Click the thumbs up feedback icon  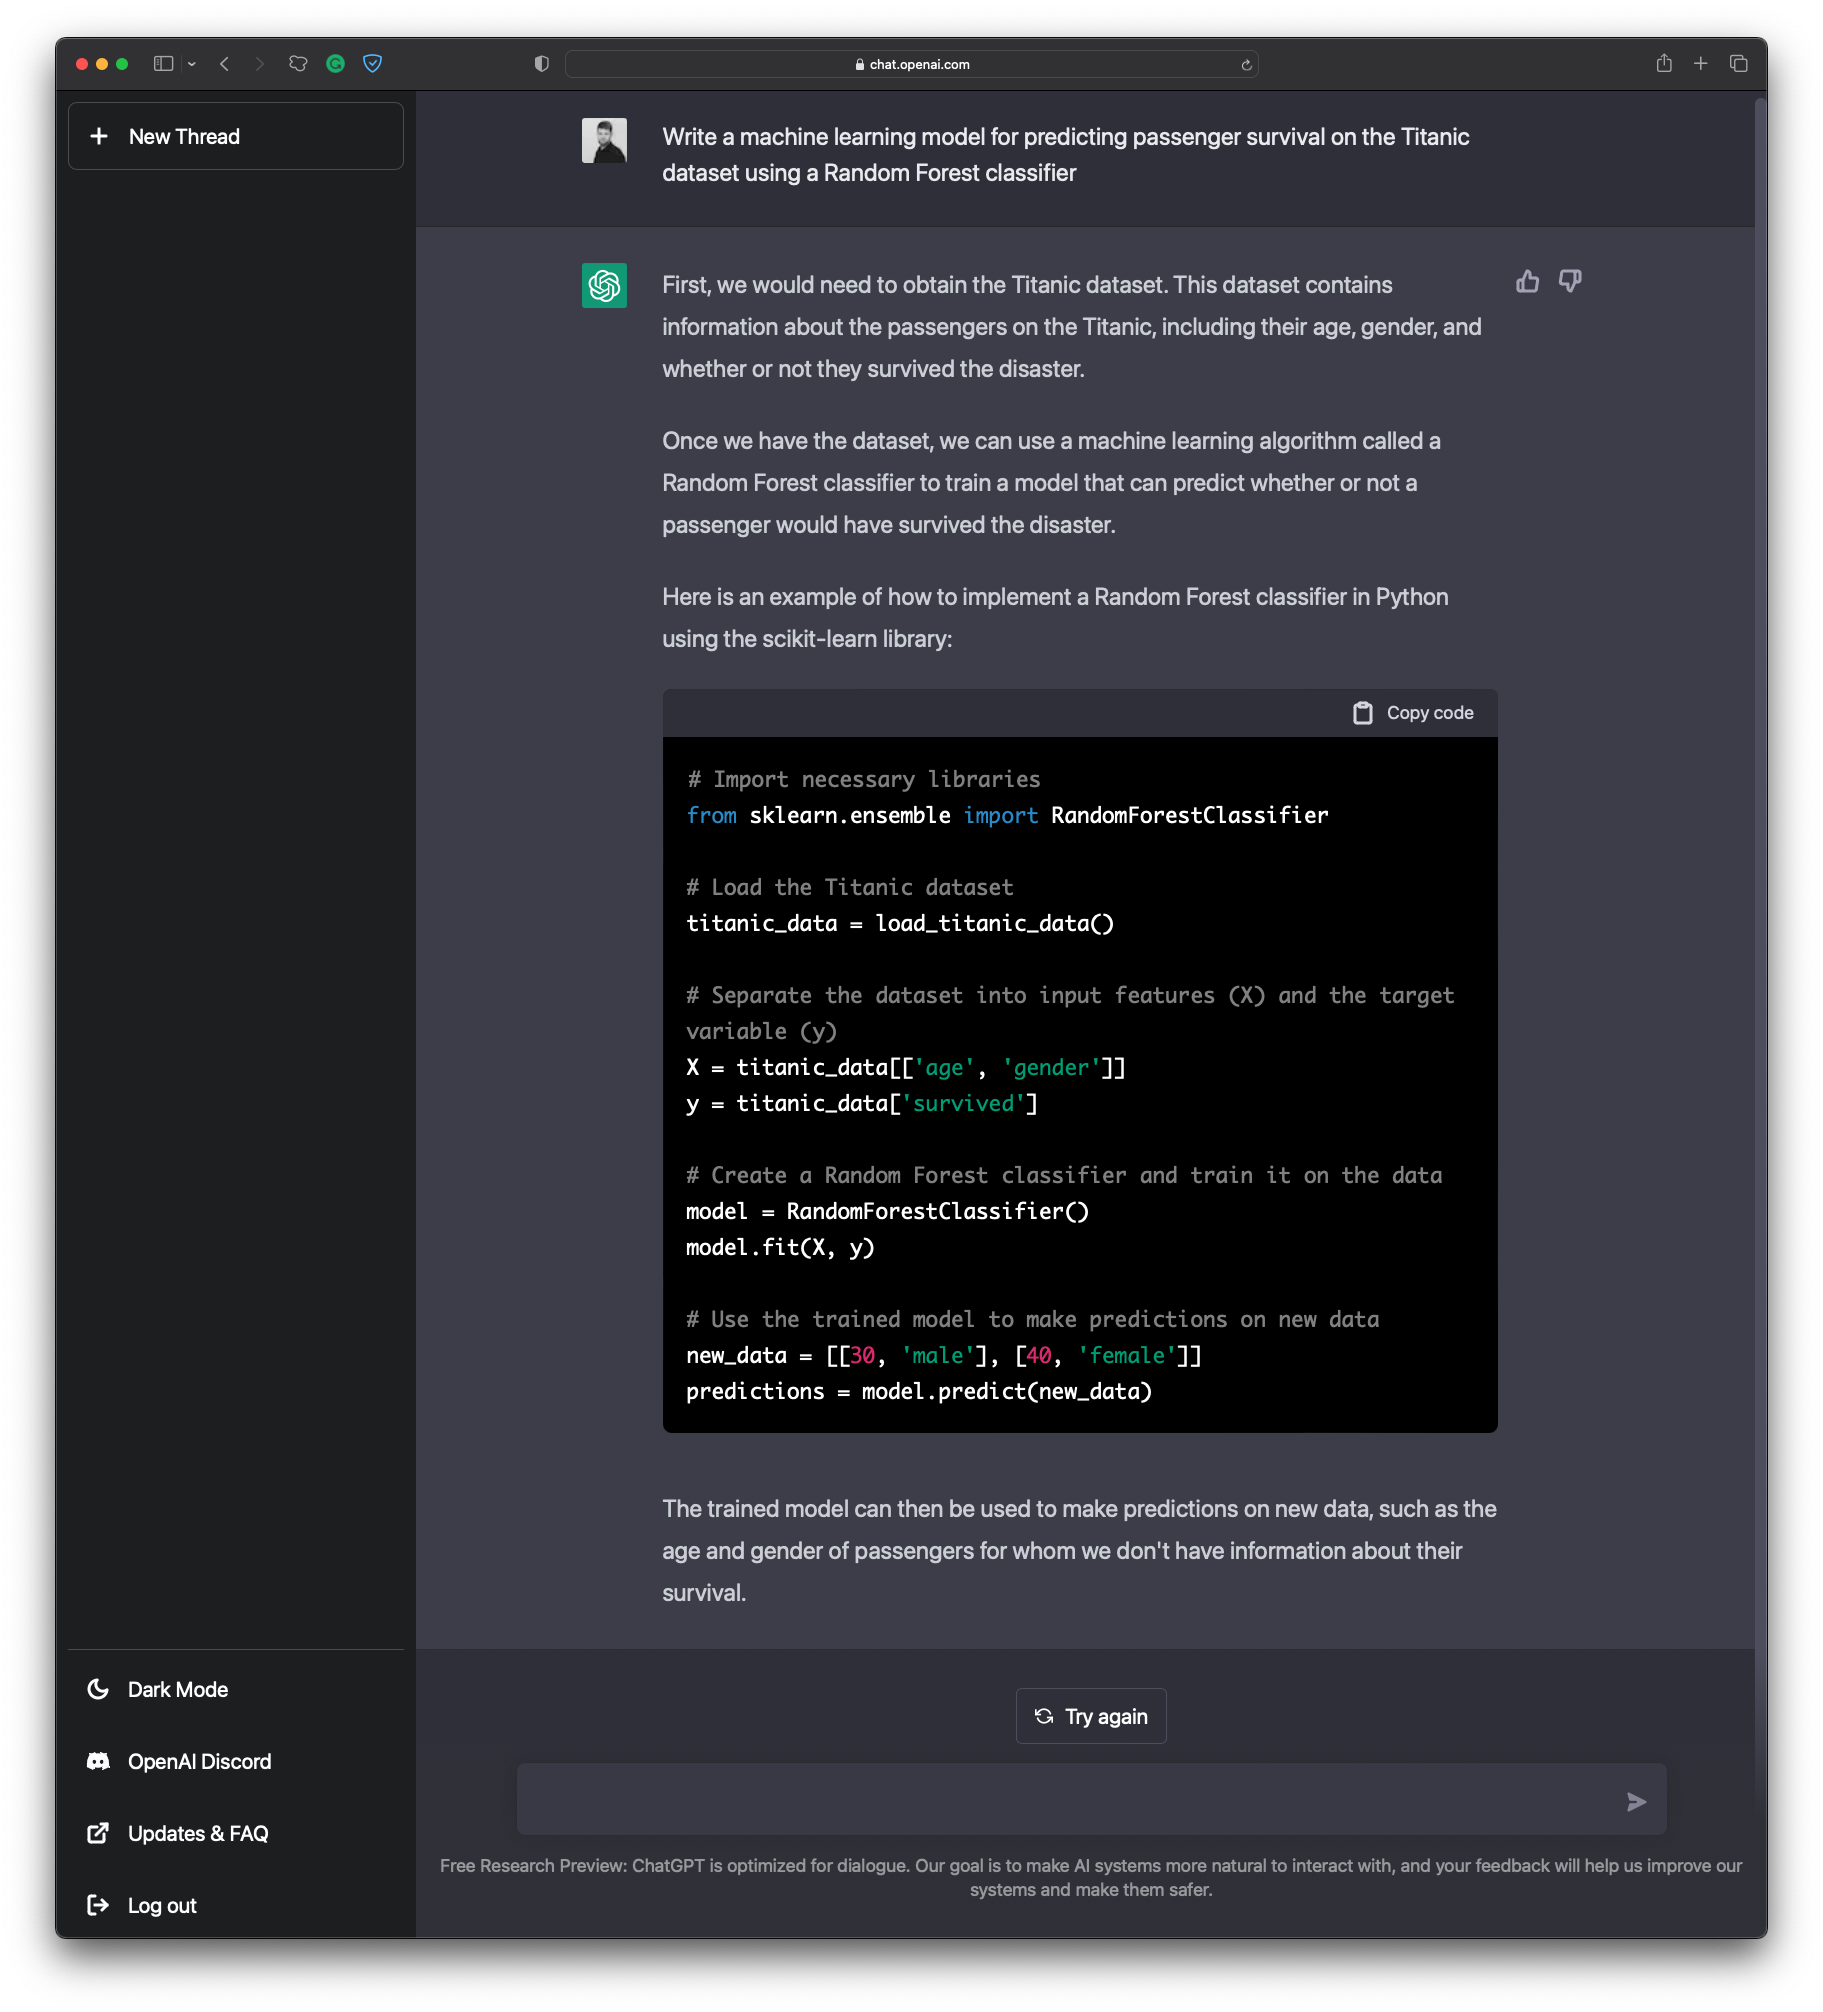point(1527,282)
